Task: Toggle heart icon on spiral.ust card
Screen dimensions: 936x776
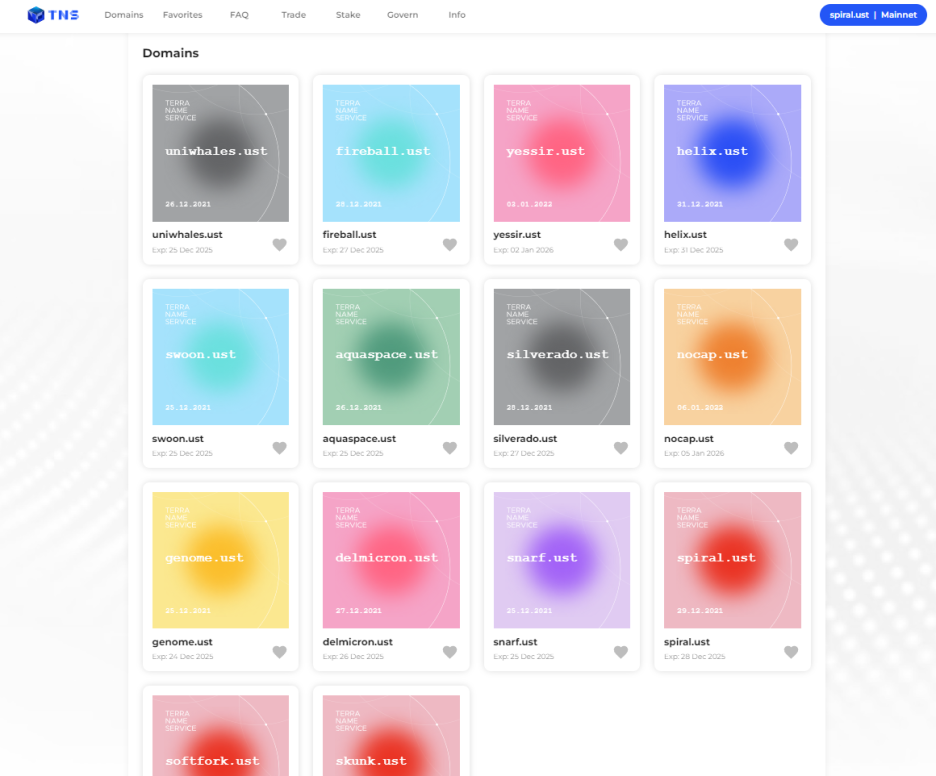Action: pos(791,652)
